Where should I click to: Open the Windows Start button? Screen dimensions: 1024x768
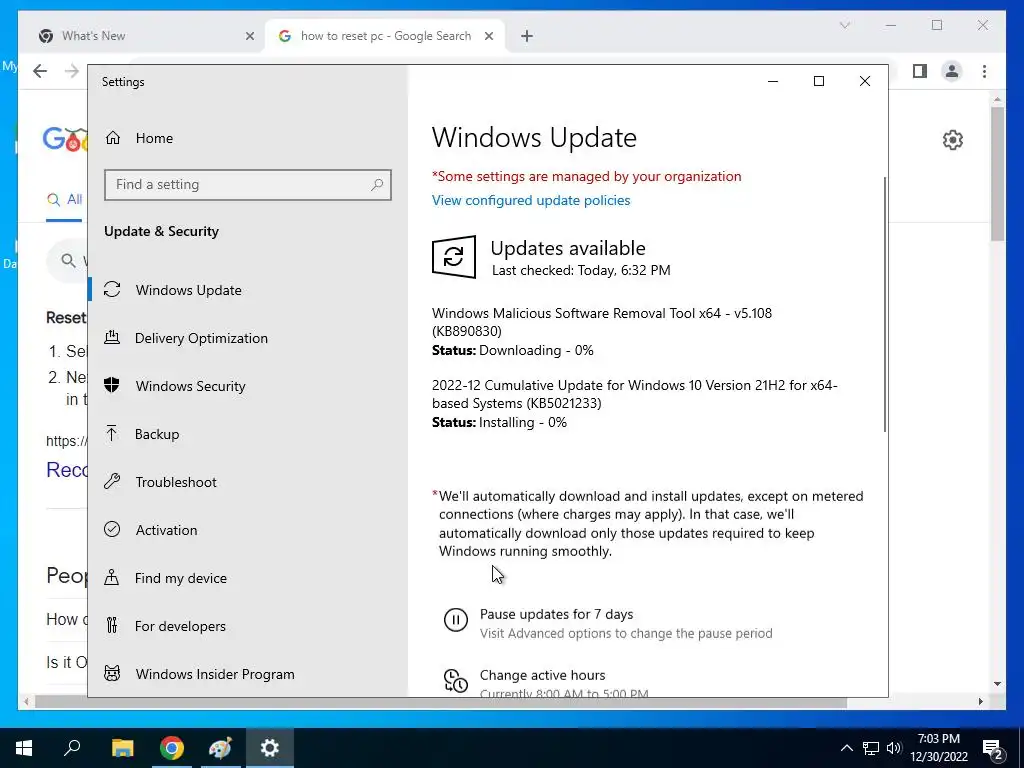point(24,748)
